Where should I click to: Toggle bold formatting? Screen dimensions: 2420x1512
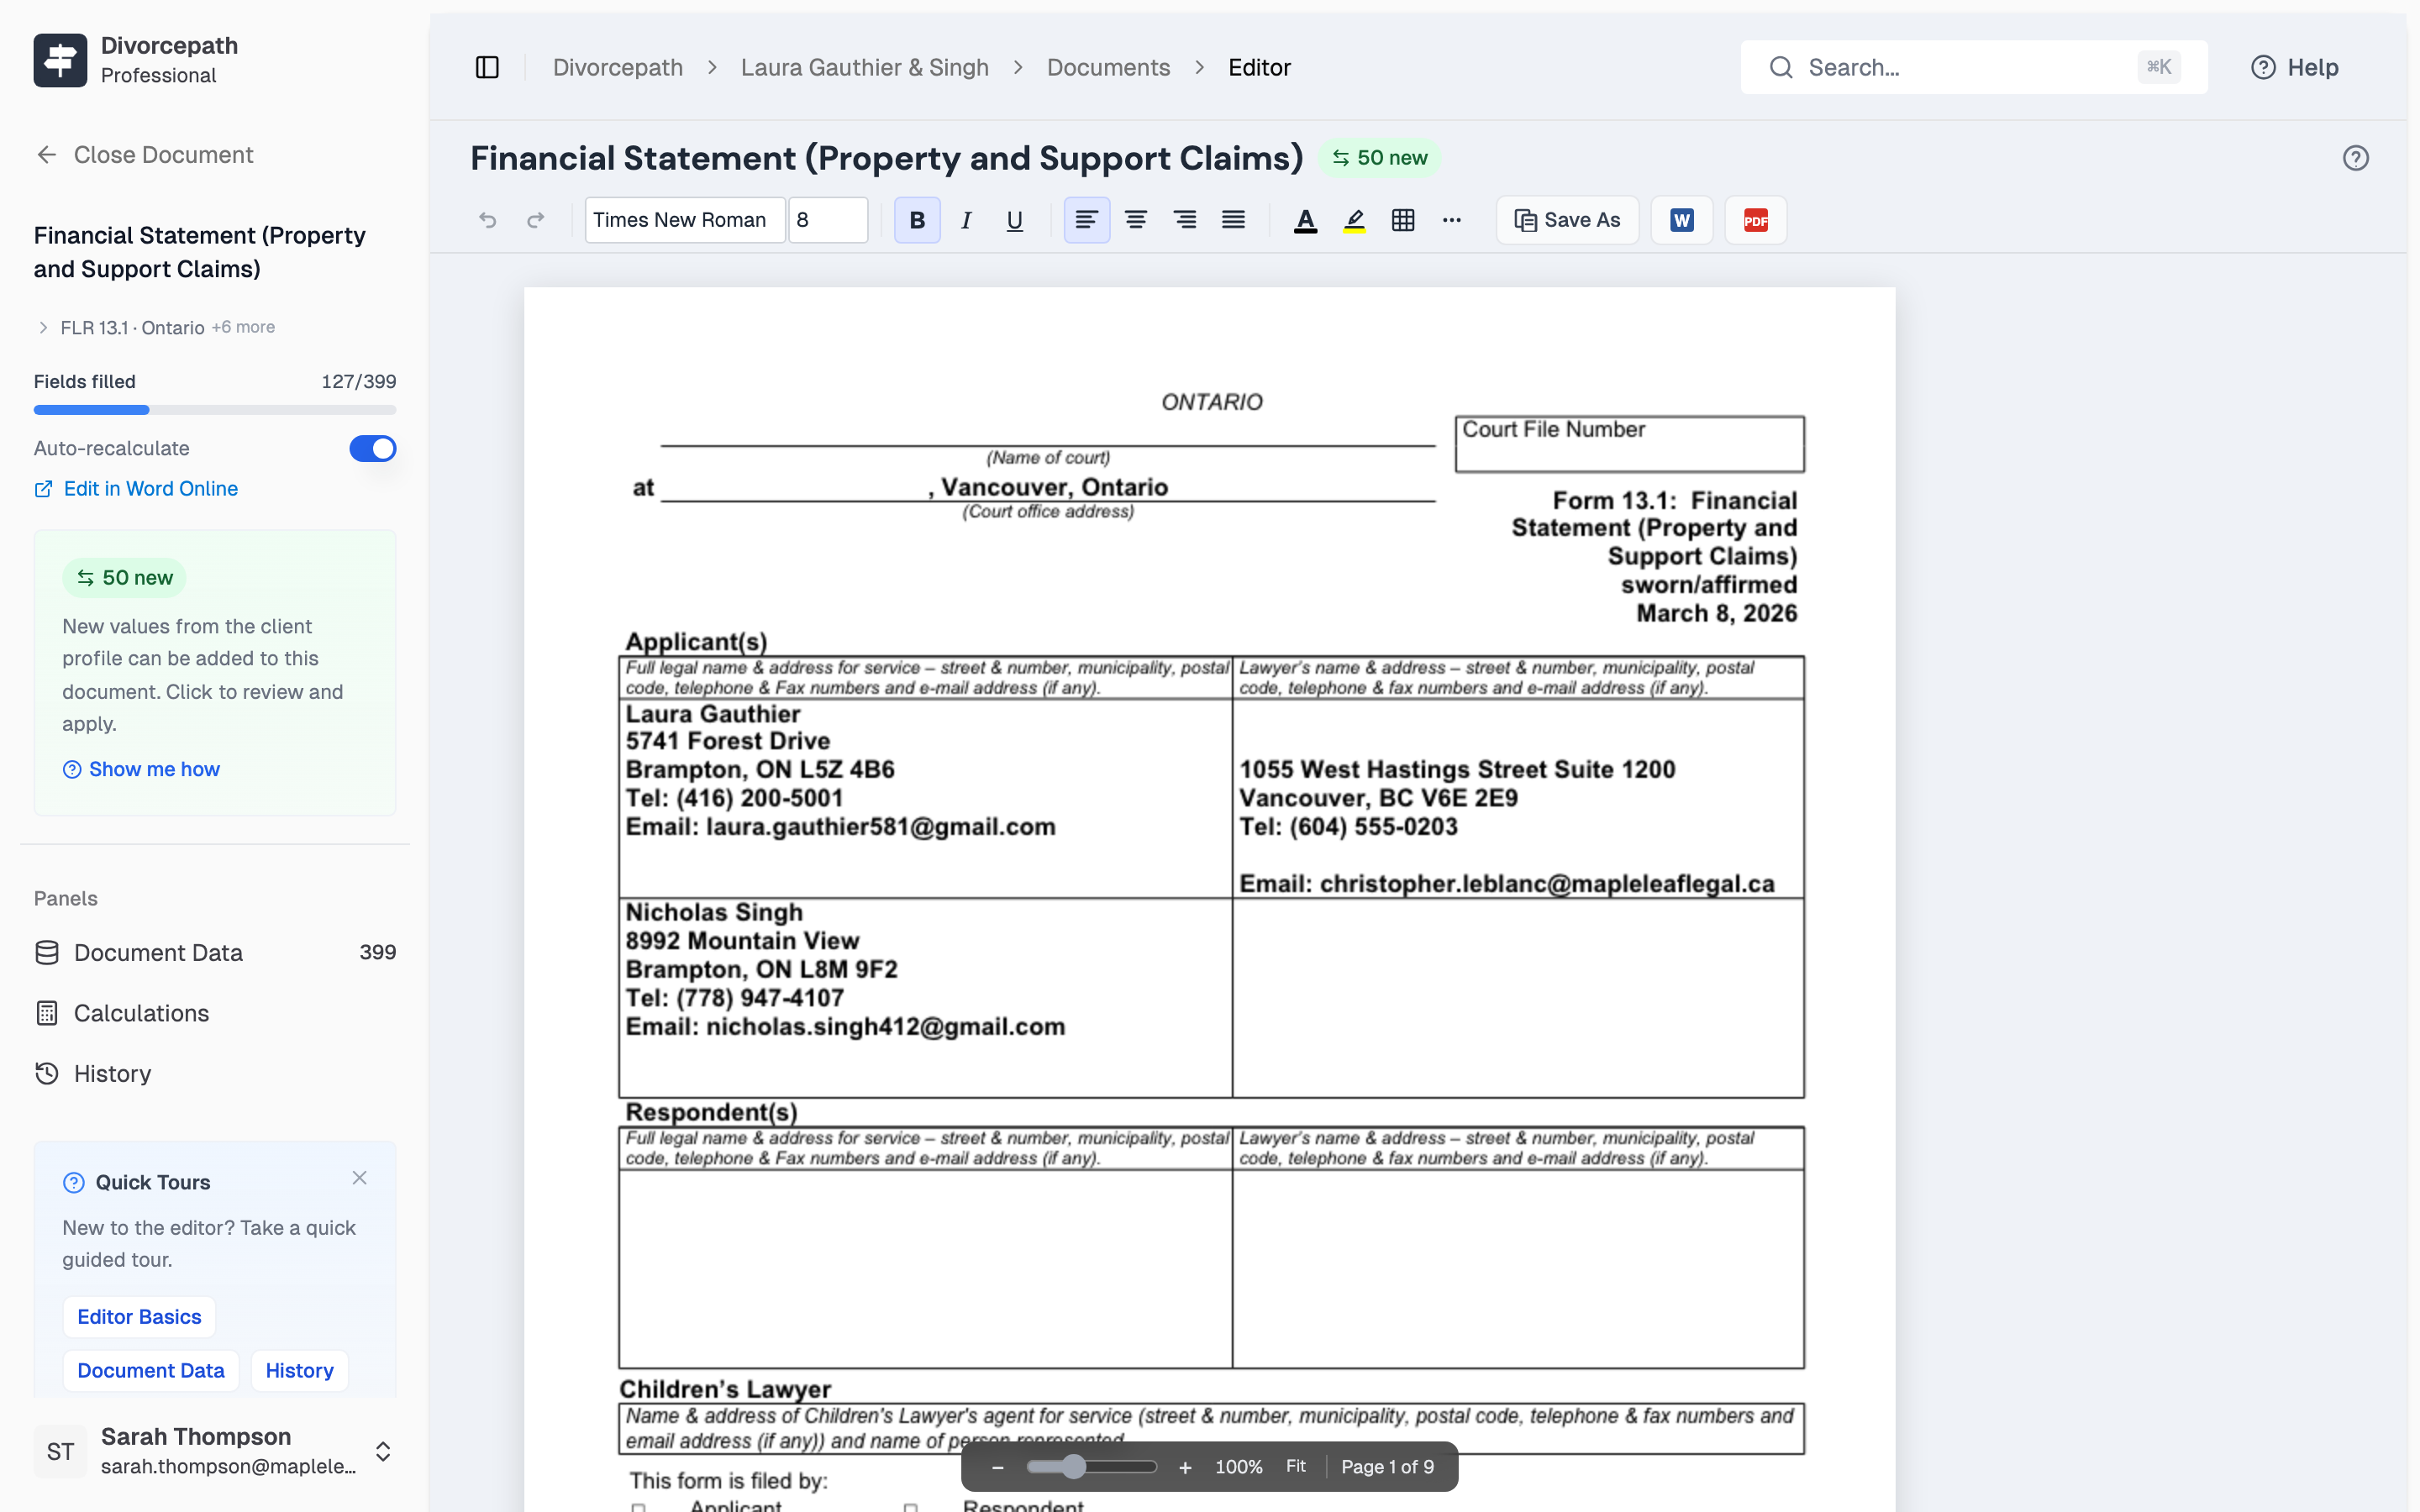click(x=916, y=220)
